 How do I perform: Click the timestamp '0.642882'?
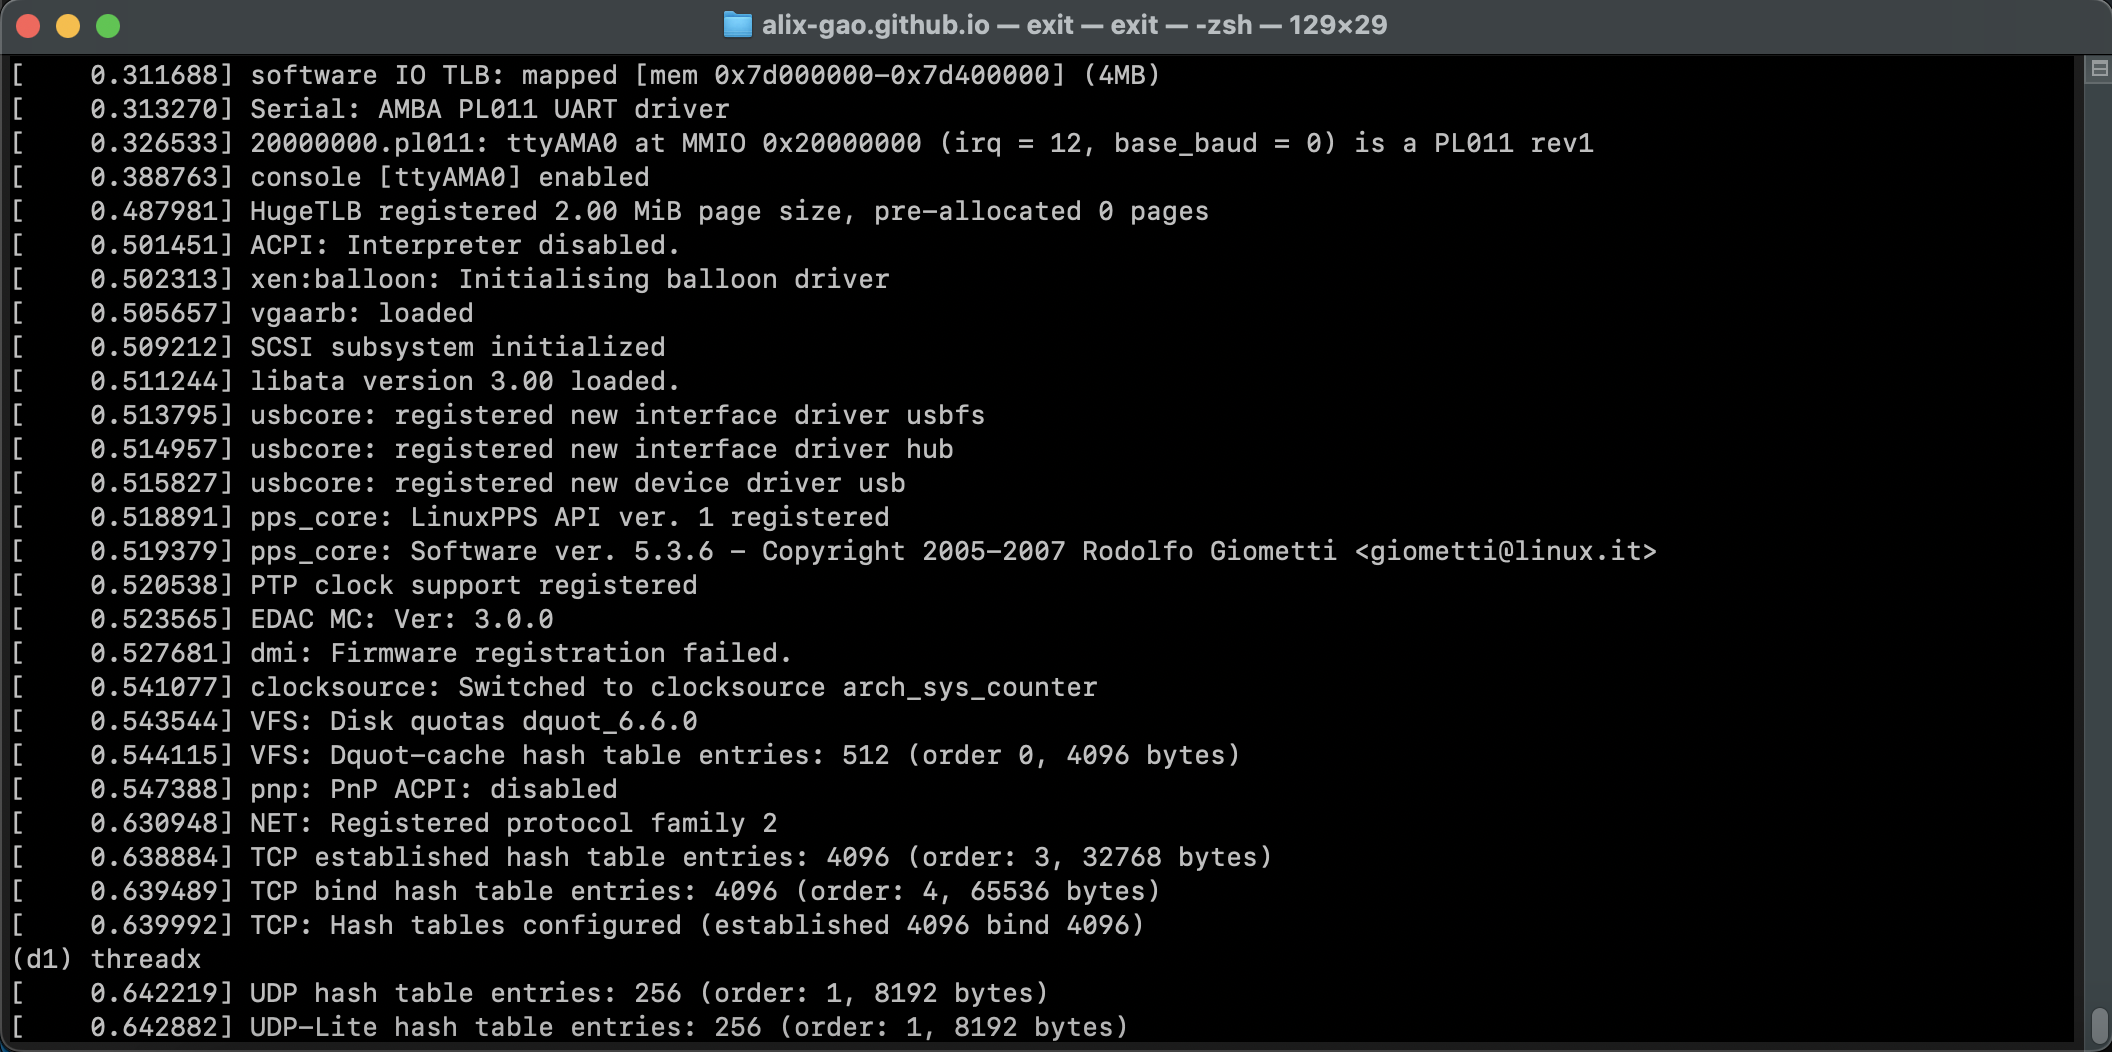click(154, 1027)
